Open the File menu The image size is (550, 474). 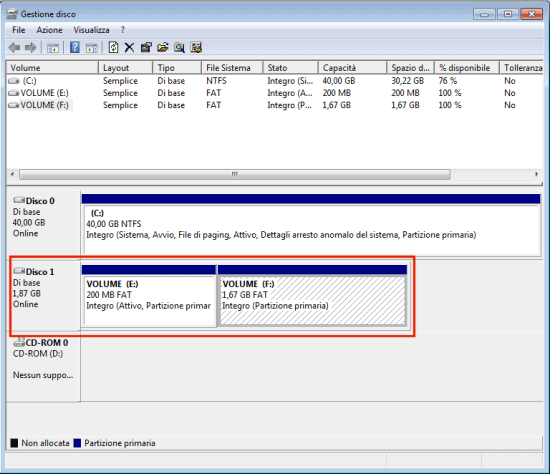(19, 30)
